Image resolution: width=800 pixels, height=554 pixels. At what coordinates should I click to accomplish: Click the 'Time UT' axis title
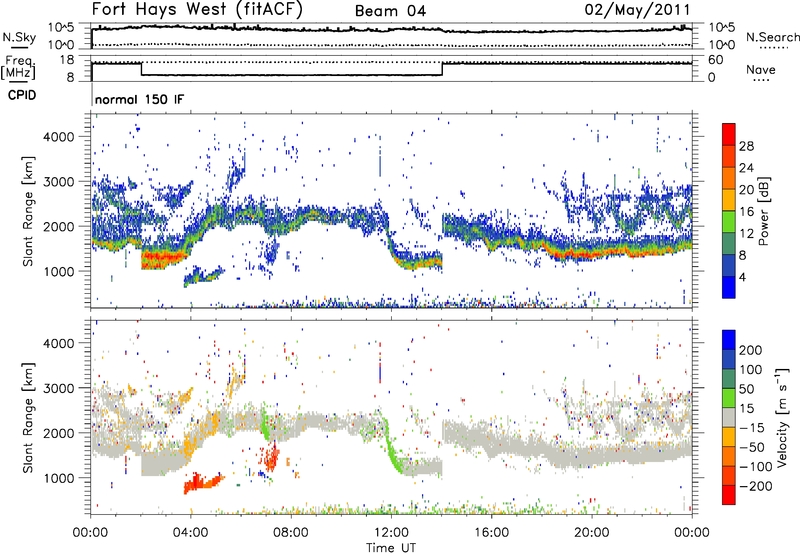coord(391,548)
